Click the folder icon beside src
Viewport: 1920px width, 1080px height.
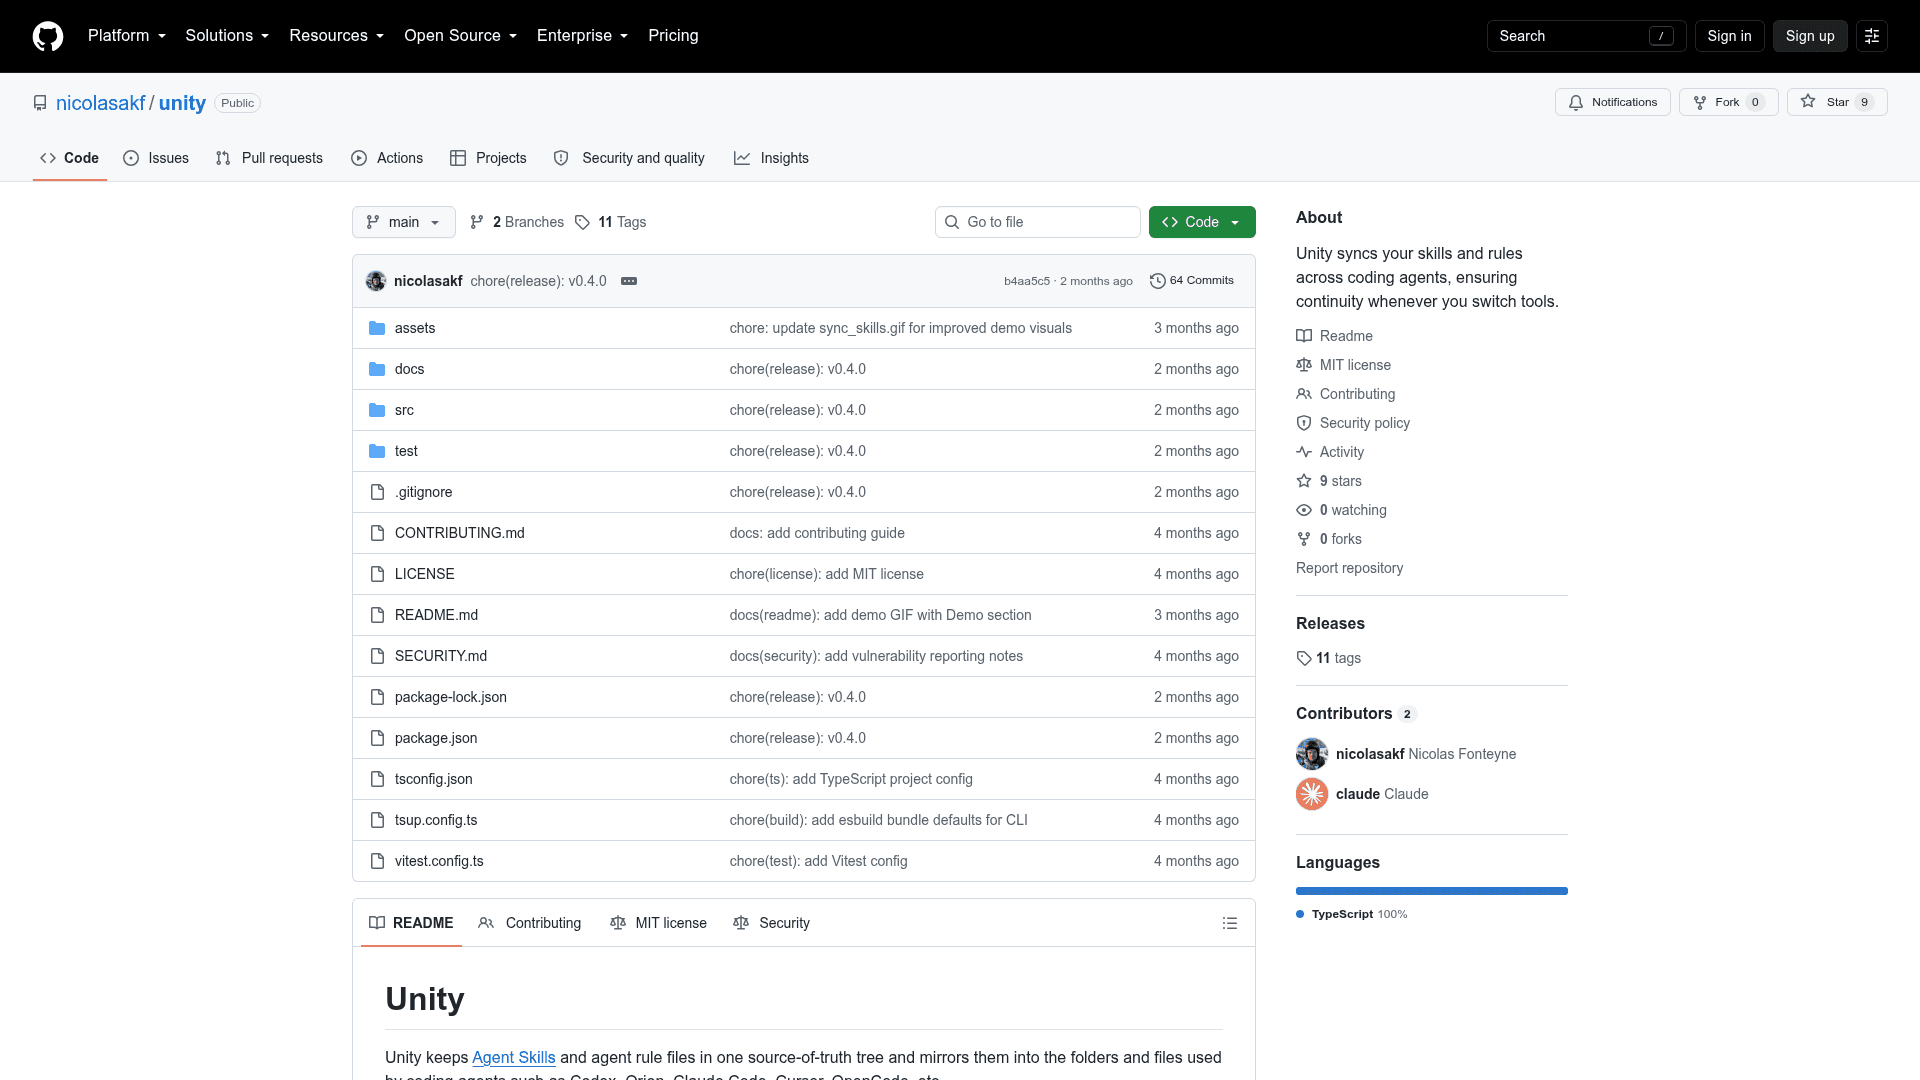377,410
